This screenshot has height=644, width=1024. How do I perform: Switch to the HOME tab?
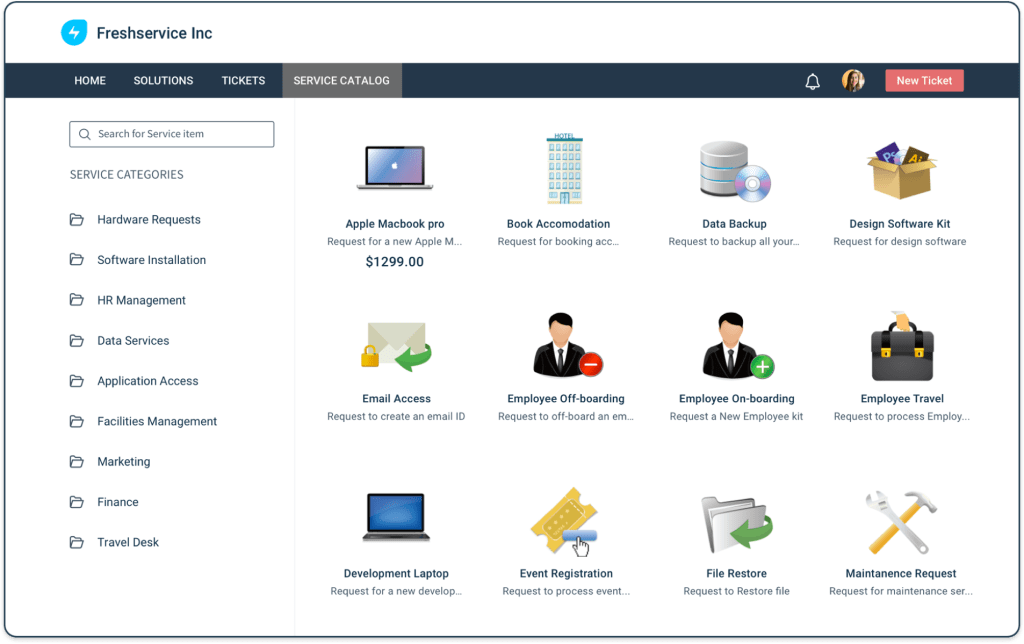[x=90, y=80]
